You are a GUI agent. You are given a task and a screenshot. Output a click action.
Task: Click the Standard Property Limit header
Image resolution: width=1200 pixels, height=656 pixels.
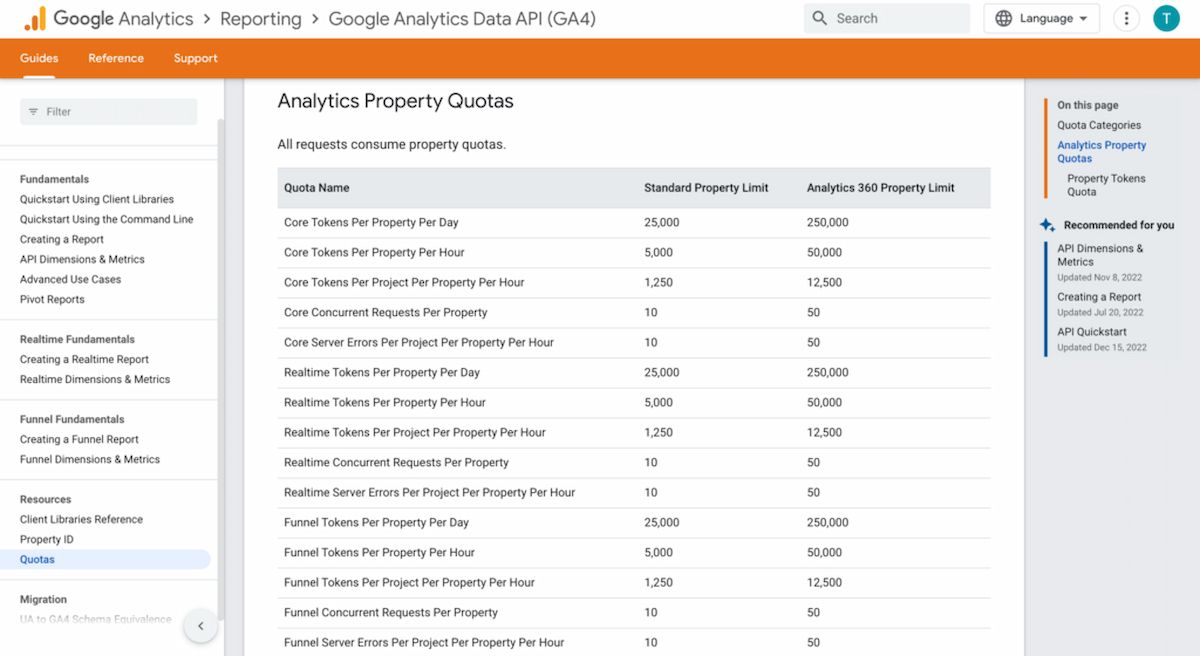pos(706,188)
